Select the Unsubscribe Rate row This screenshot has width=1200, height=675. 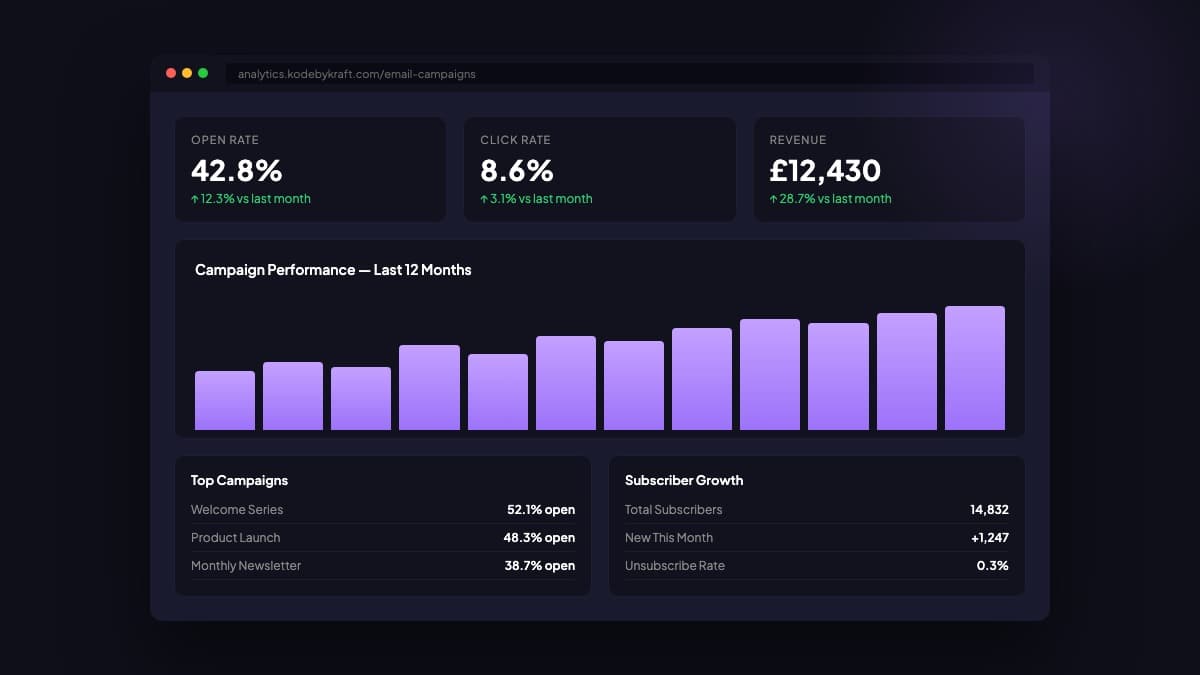(816, 566)
